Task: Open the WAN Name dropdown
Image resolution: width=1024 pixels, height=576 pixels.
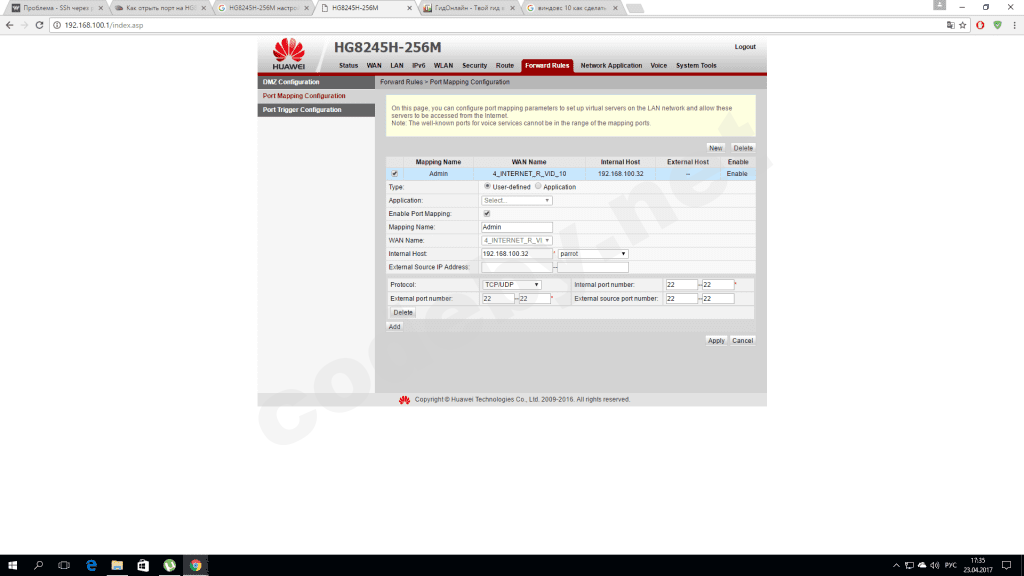Action: tap(517, 240)
